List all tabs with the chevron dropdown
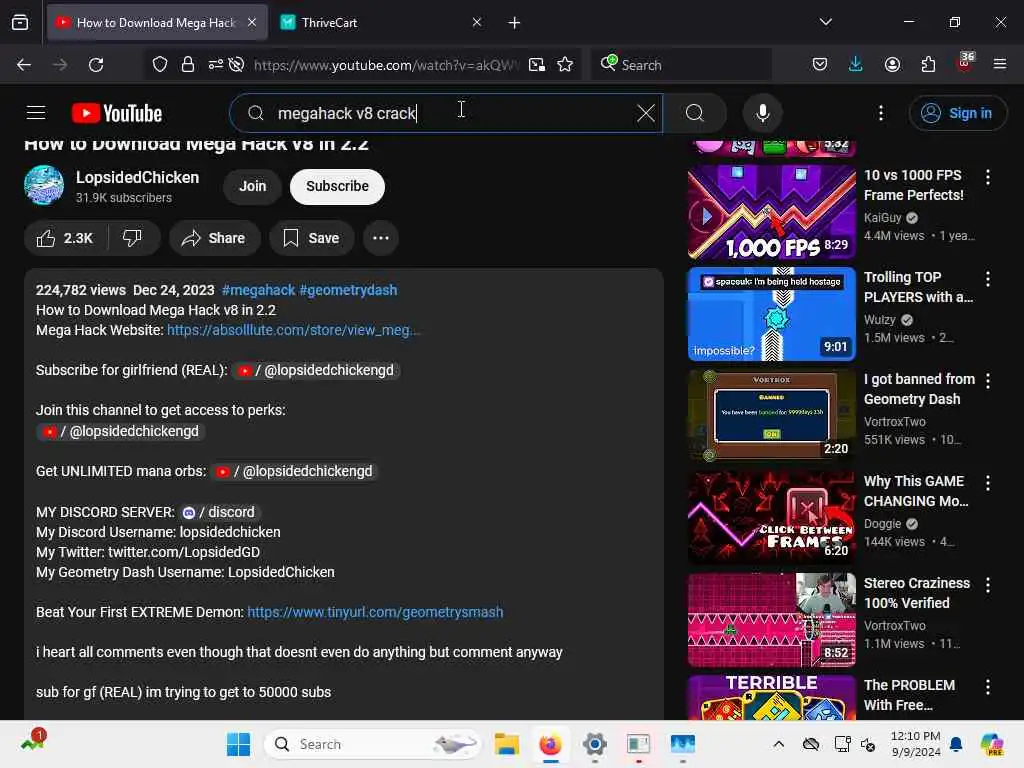Image resolution: width=1024 pixels, height=768 pixels. pyautogui.click(x=825, y=23)
